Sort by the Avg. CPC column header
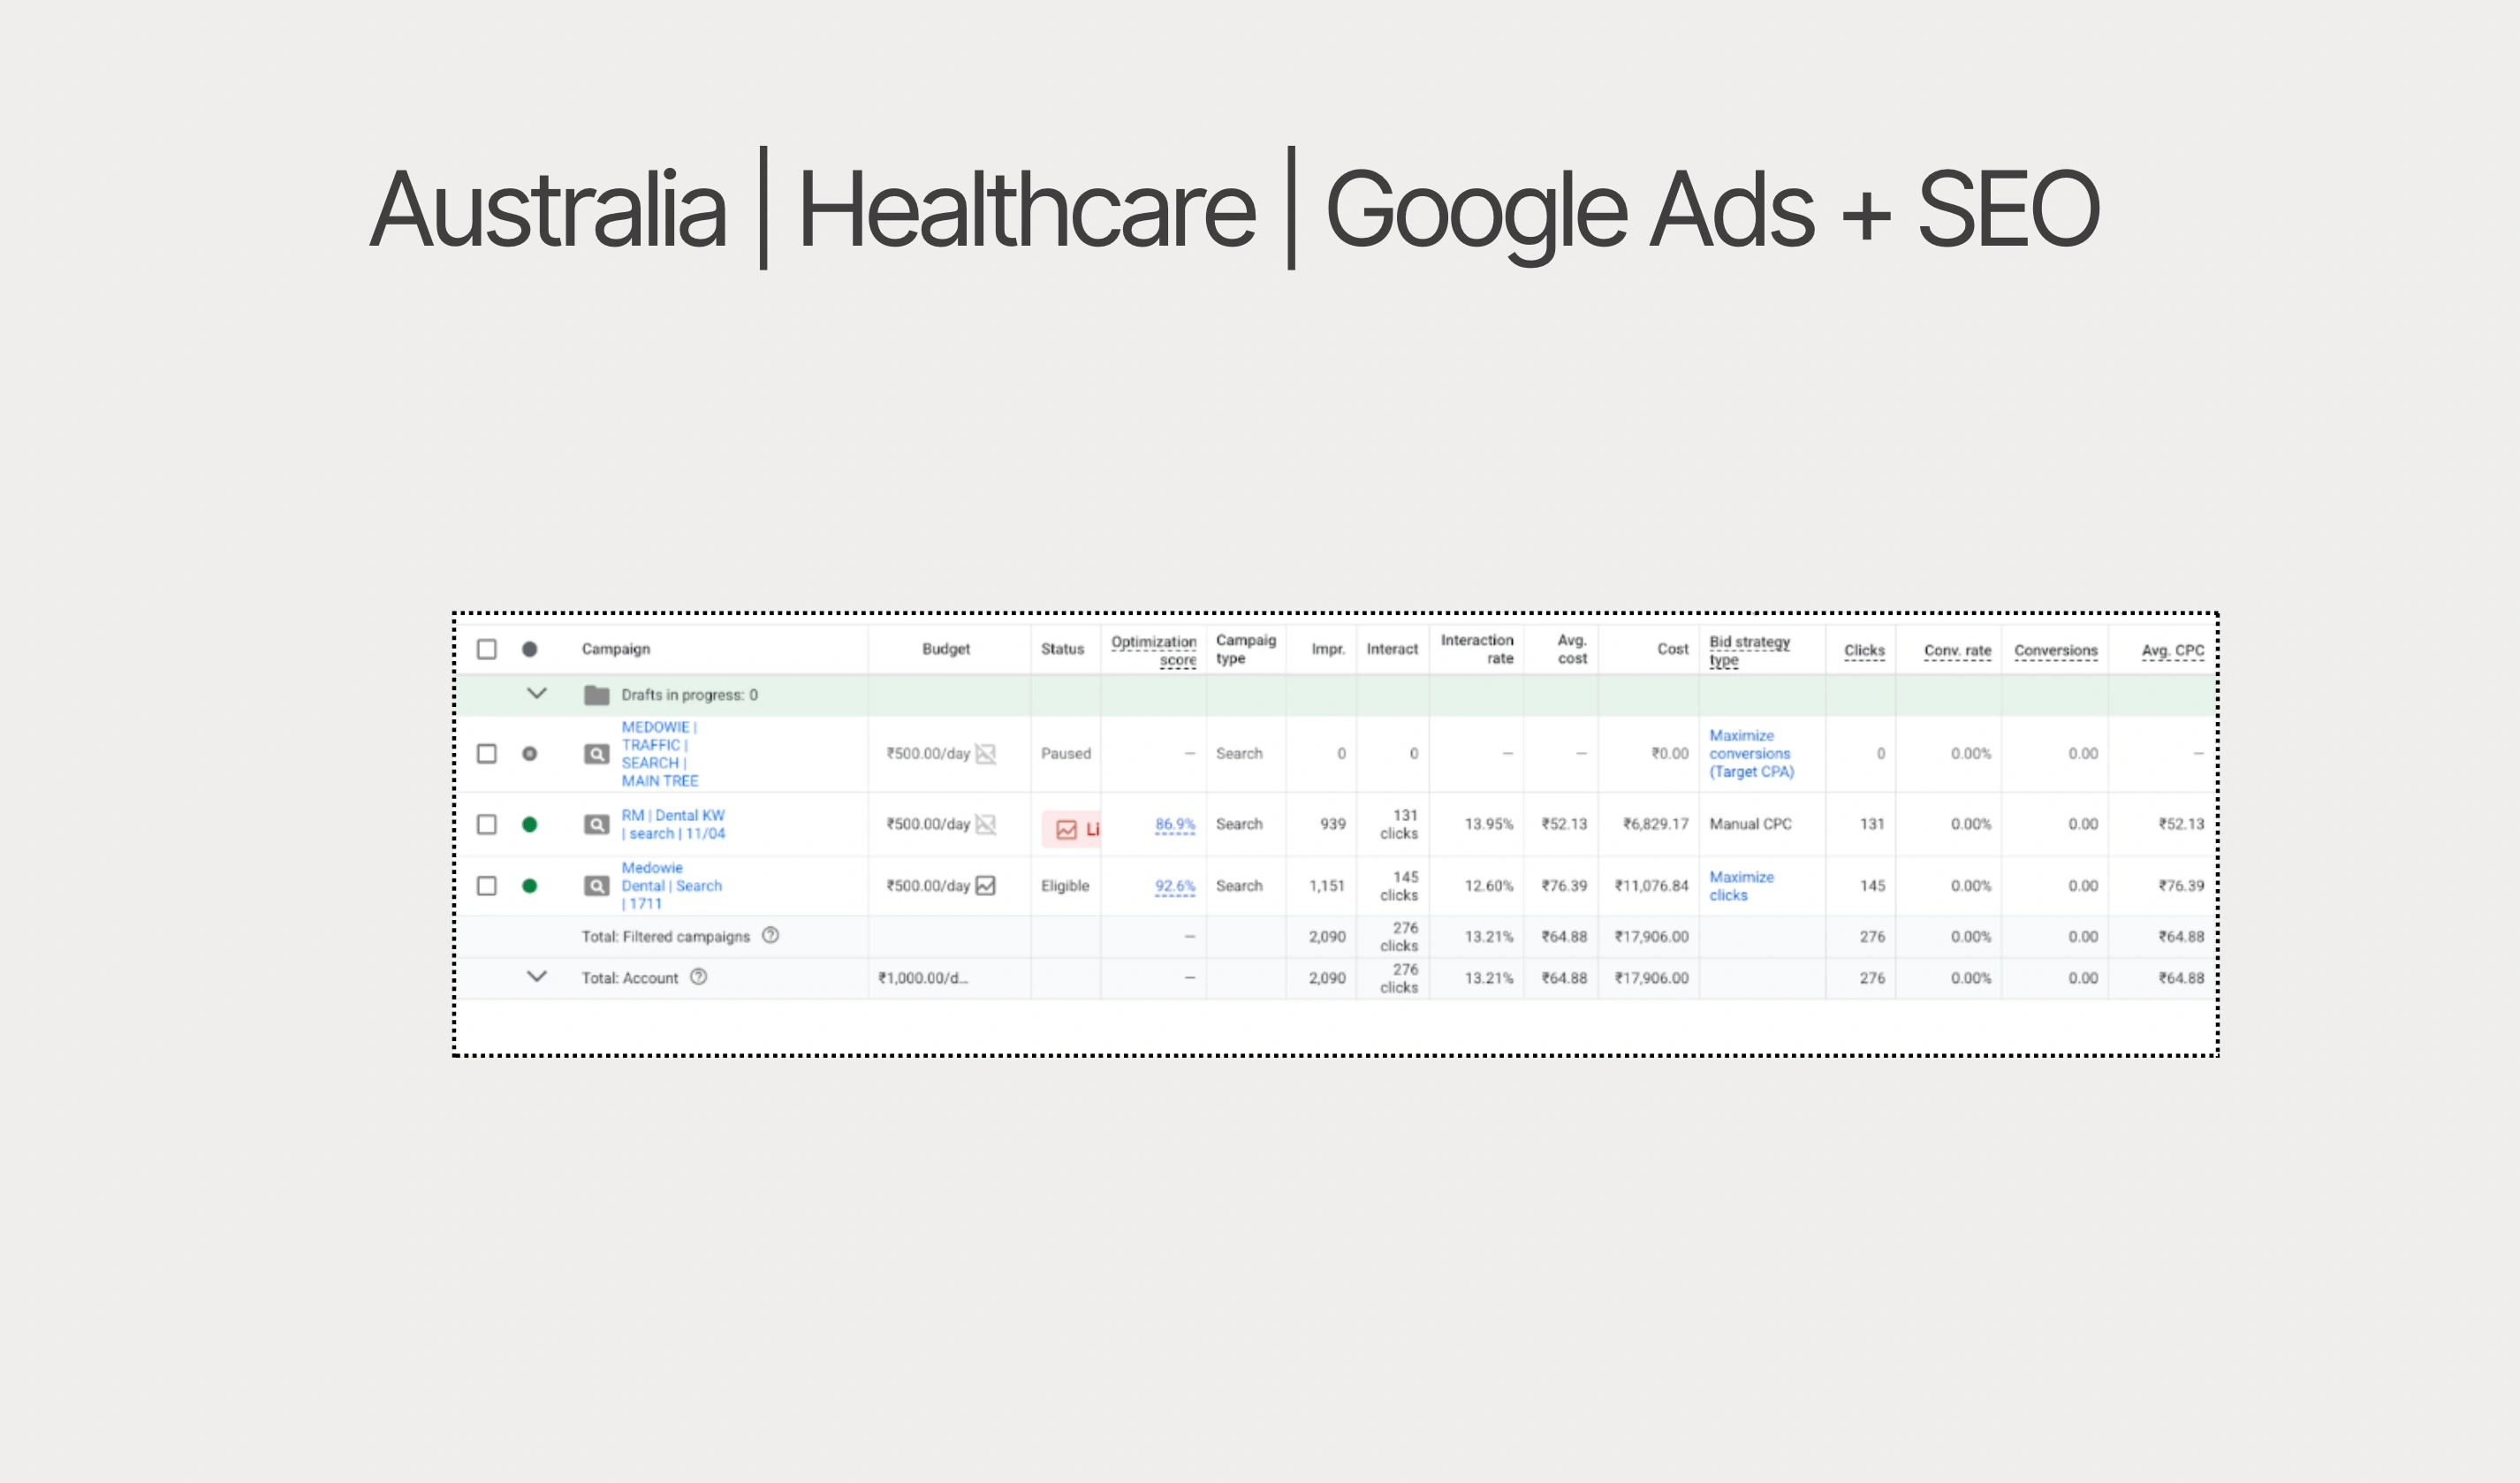Viewport: 2520px width, 1483px height. pyautogui.click(x=2172, y=650)
